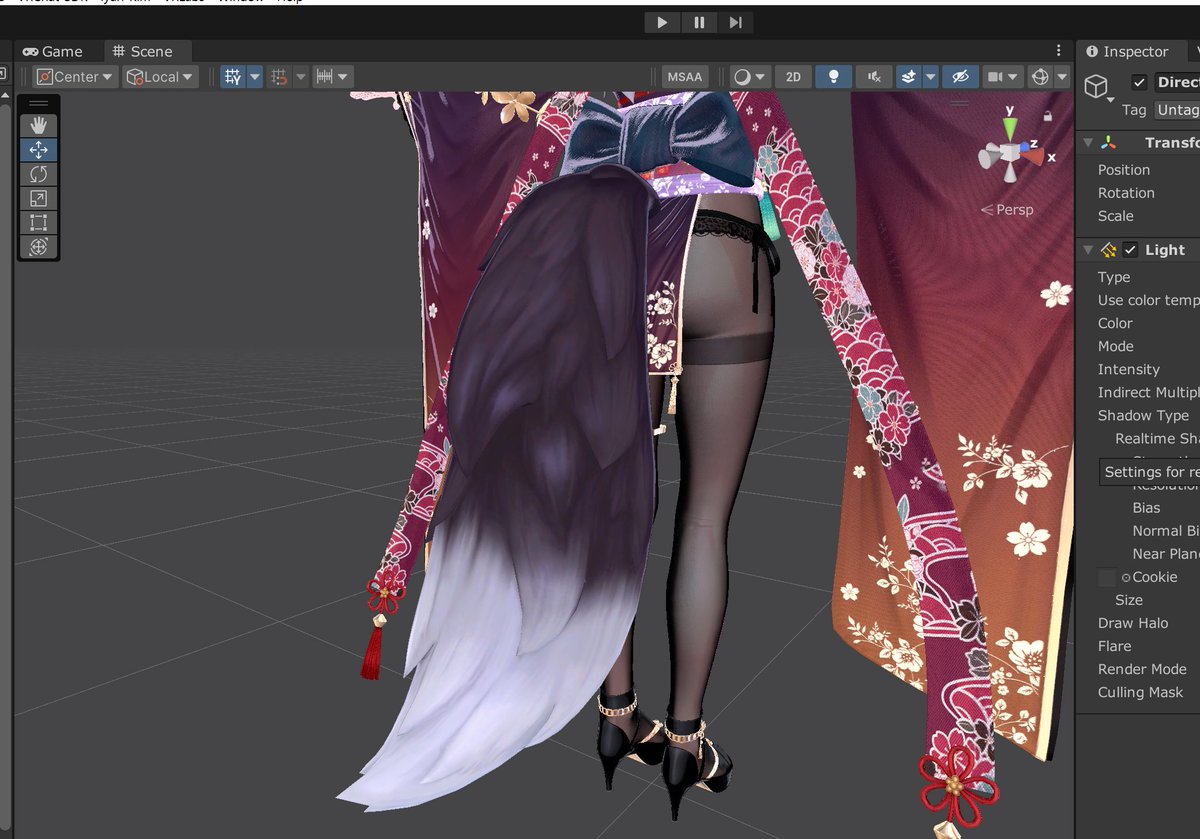Open the scene effects dropdown arrow
This screenshot has width=1200, height=839.
(x=931, y=77)
